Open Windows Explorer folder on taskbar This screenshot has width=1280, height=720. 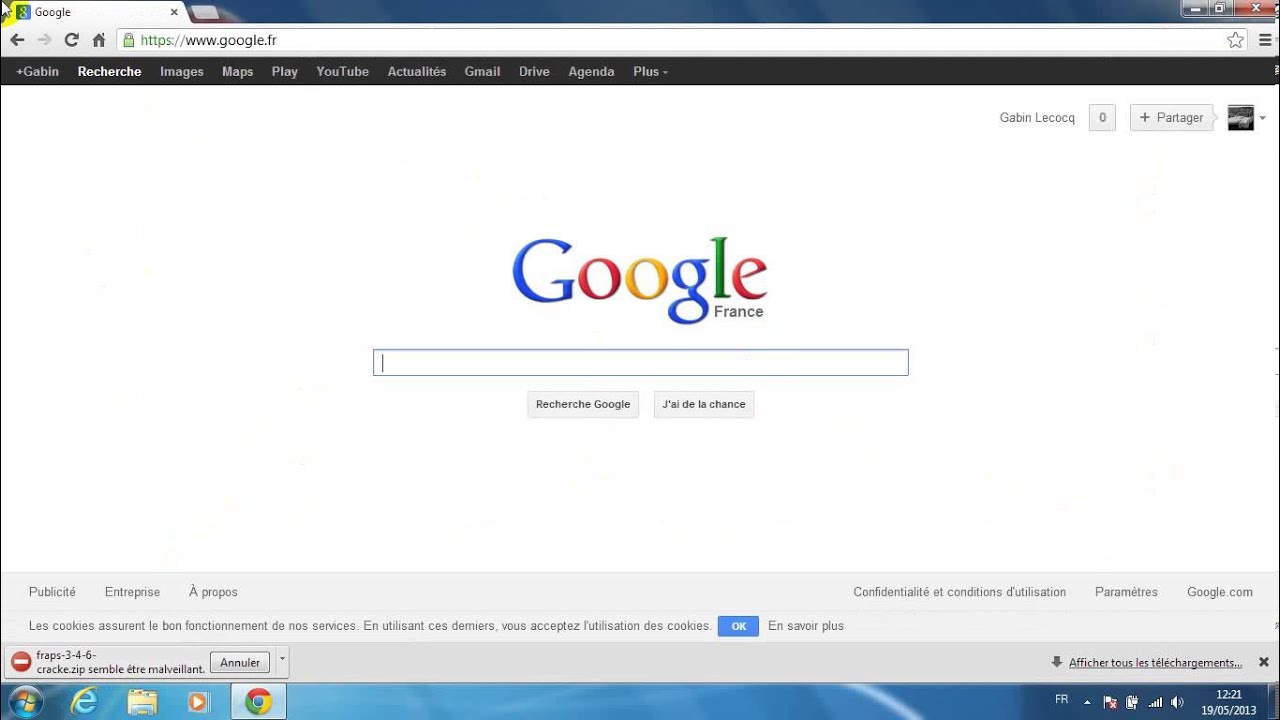(x=142, y=702)
